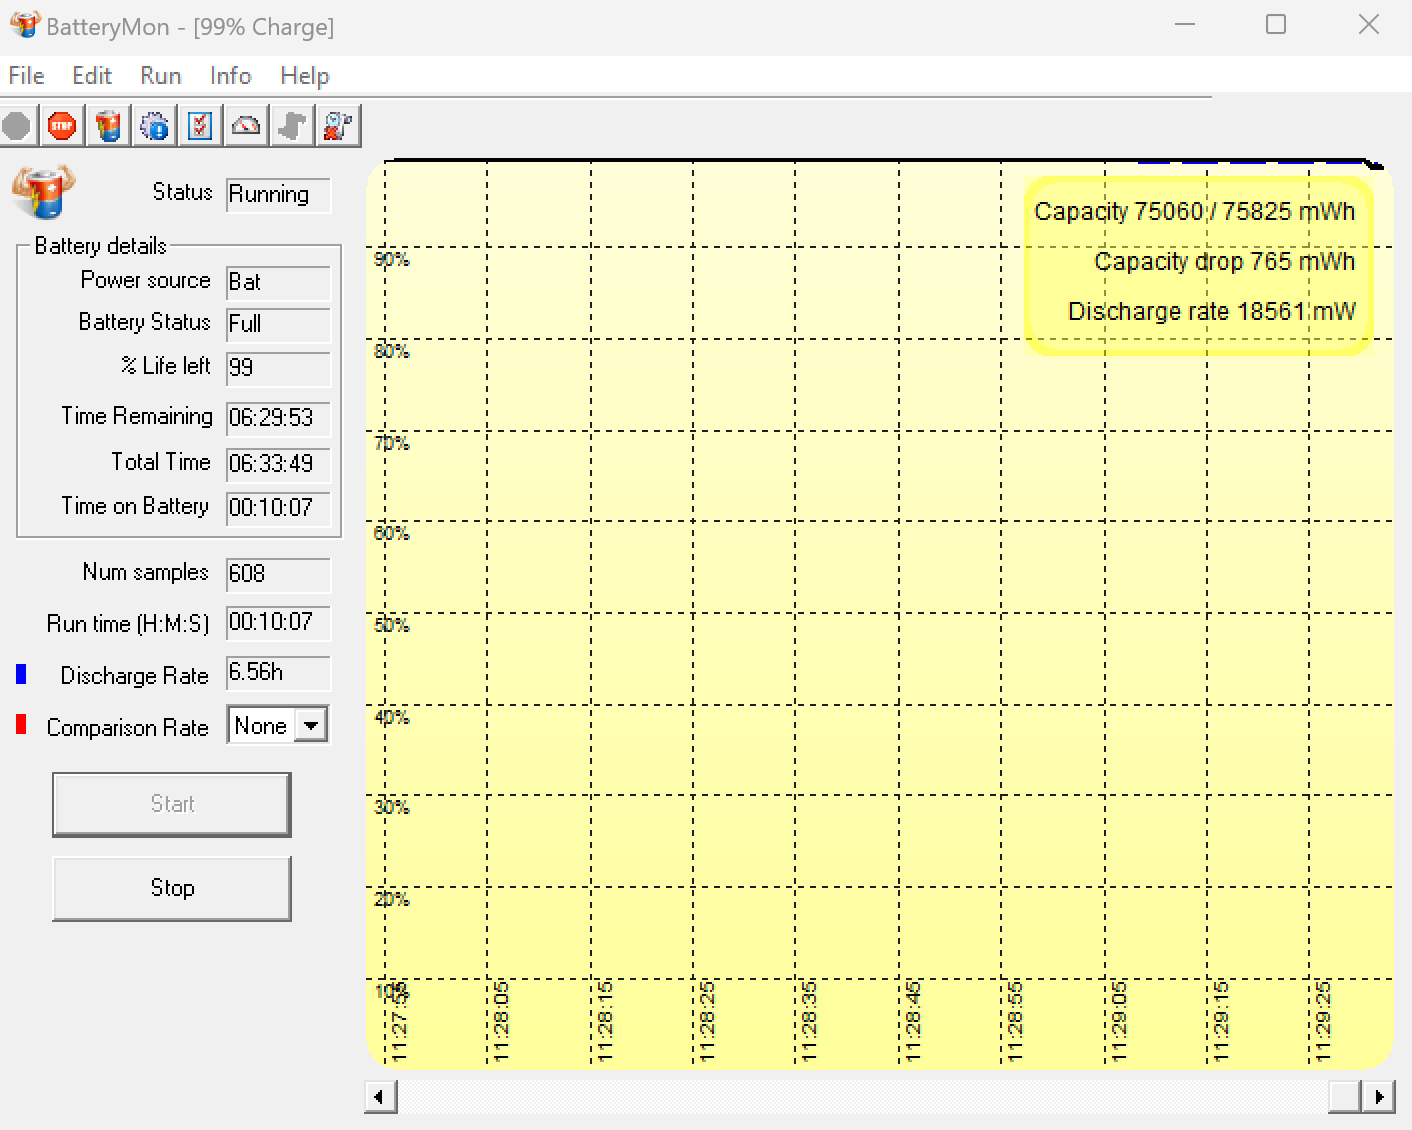Click the Status field showing Running
Viewport: 1412px width, 1130px height.
278,194
